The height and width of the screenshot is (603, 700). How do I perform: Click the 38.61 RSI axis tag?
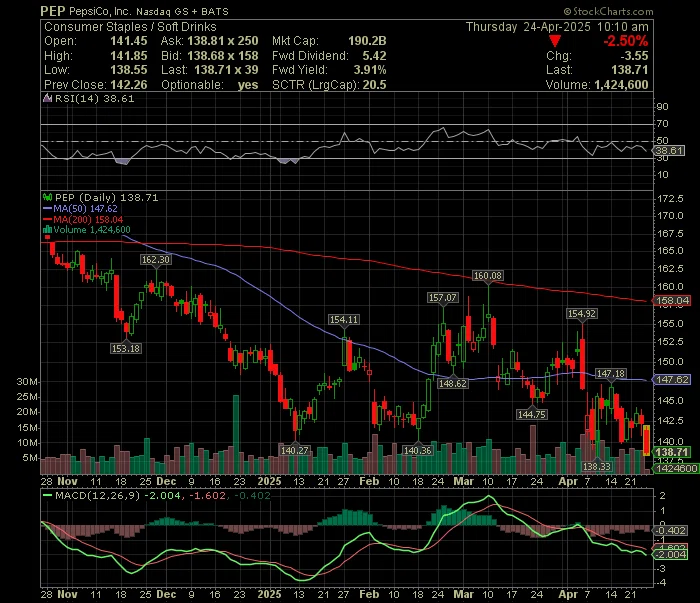pos(669,150)
